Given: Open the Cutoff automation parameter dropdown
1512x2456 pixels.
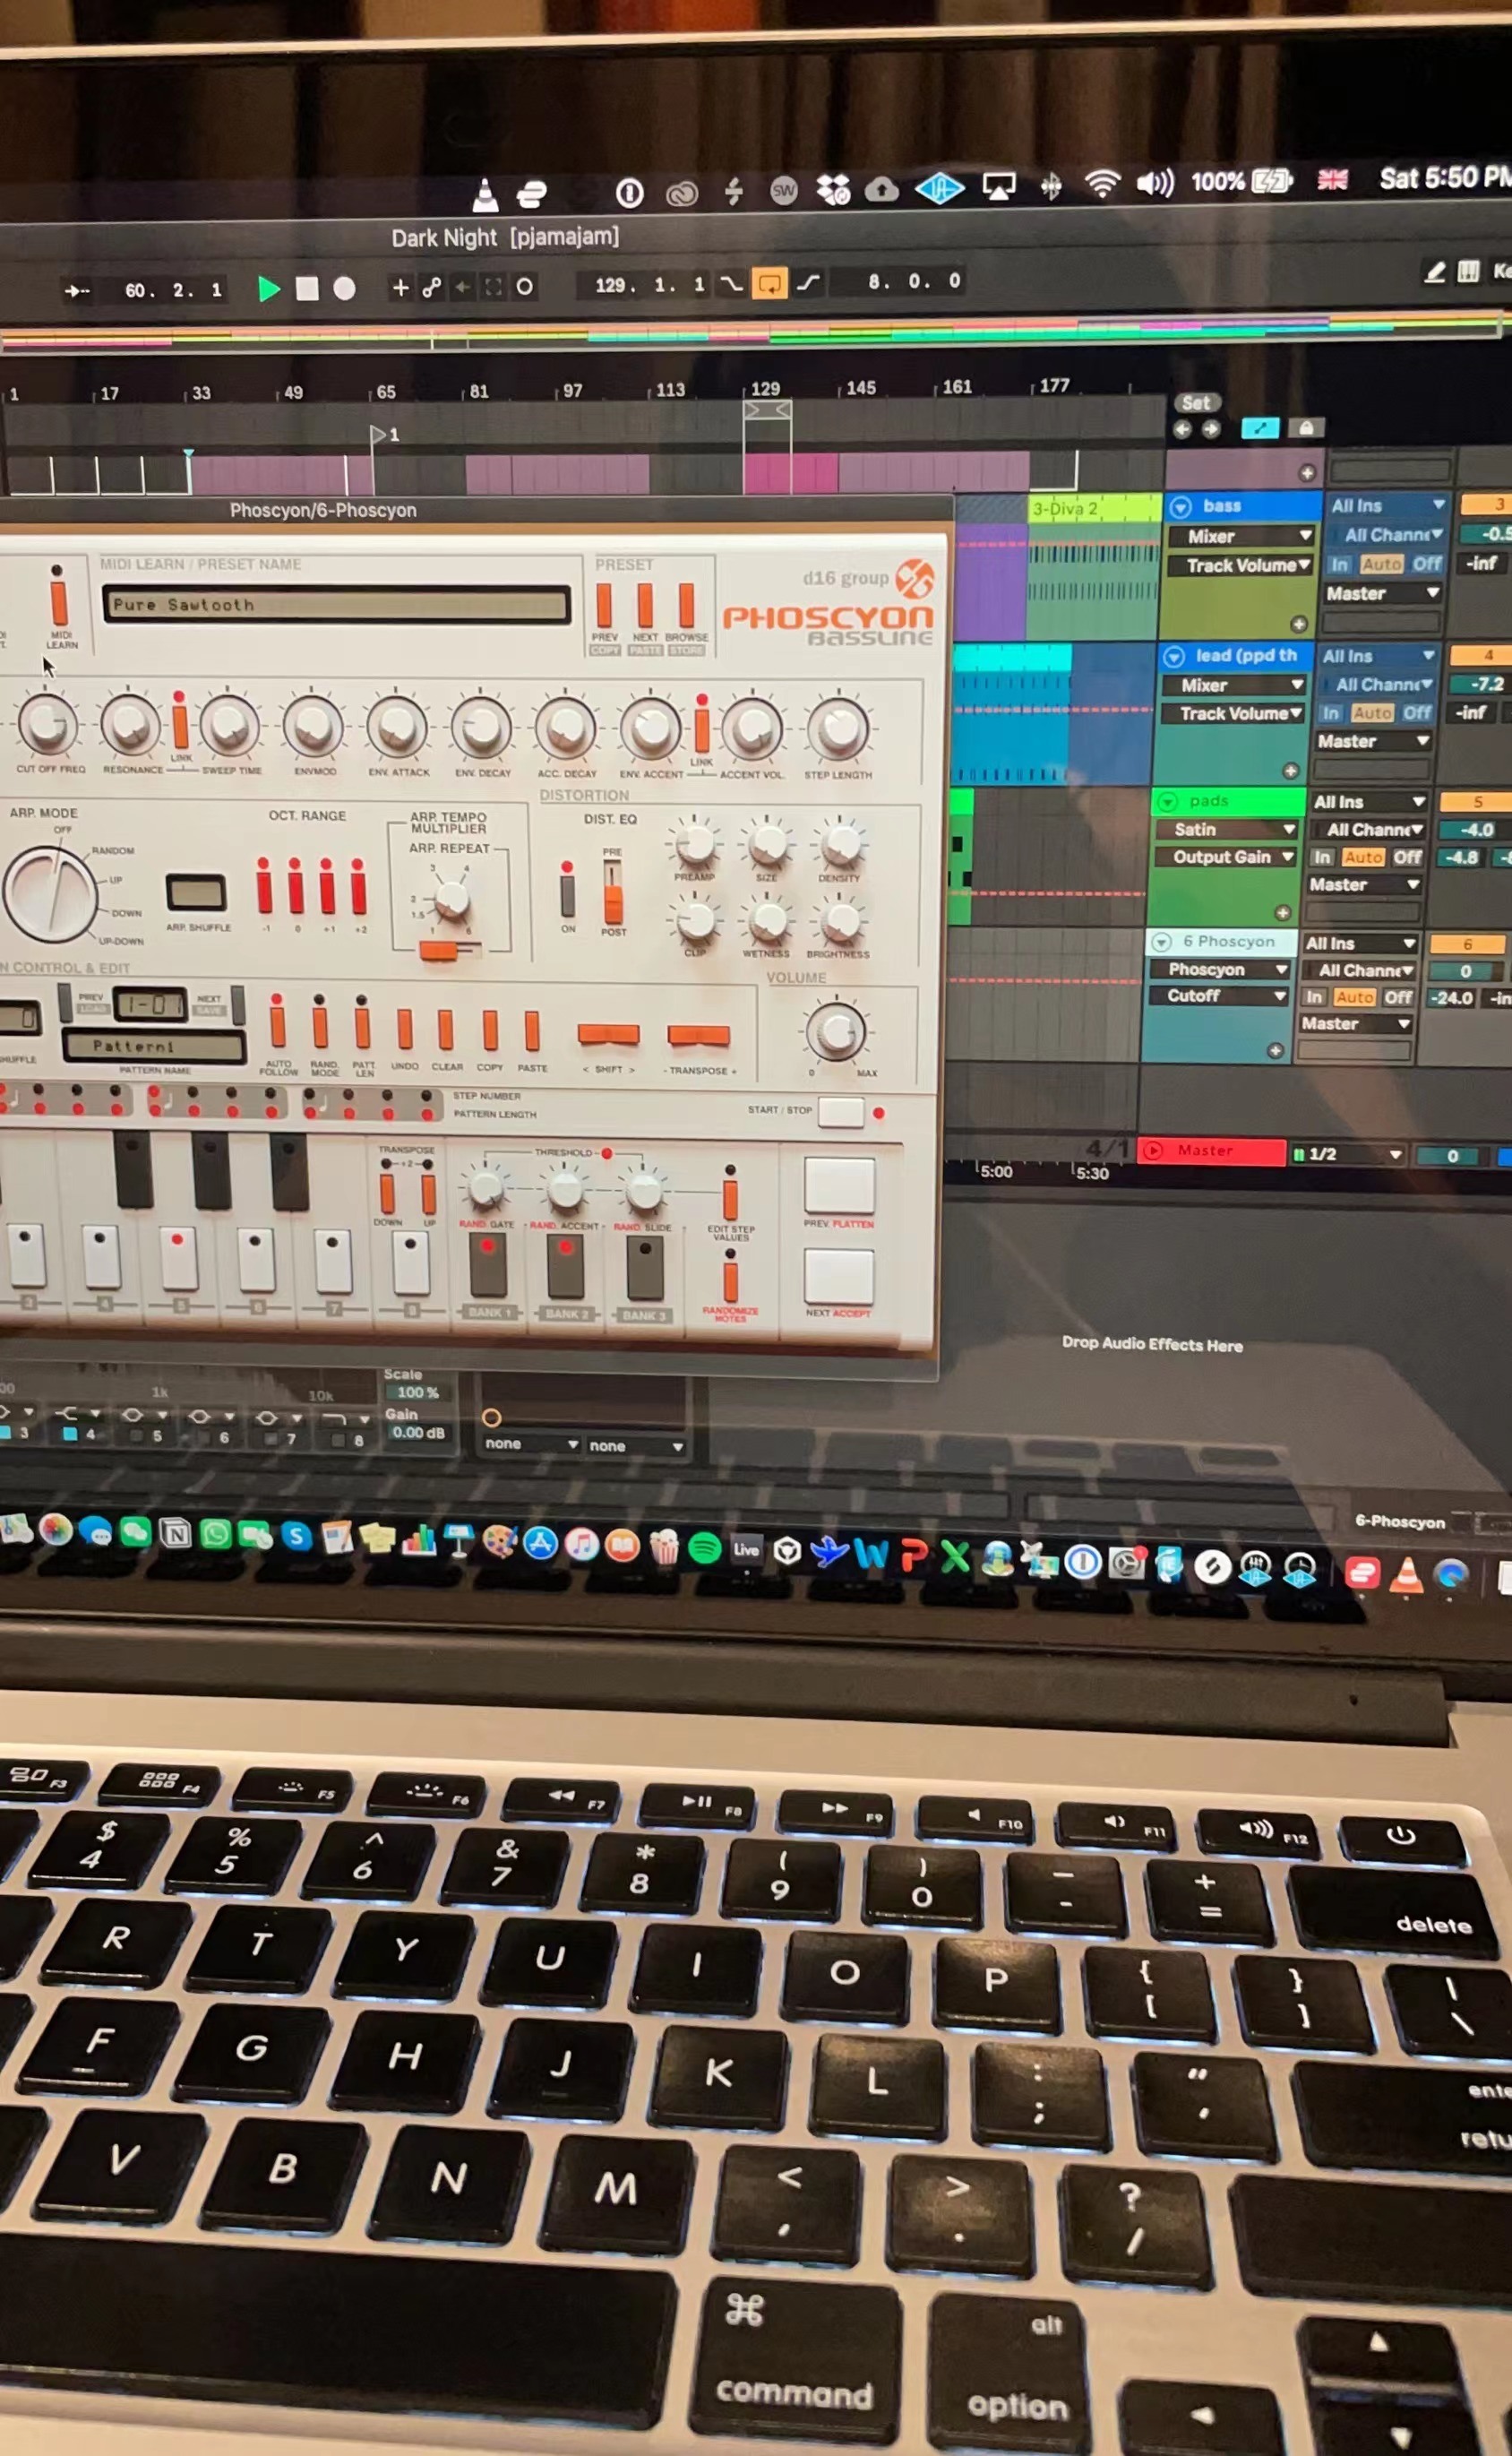Looking at the screenshot, I should pyautogui.click(x=1215, y=996).
